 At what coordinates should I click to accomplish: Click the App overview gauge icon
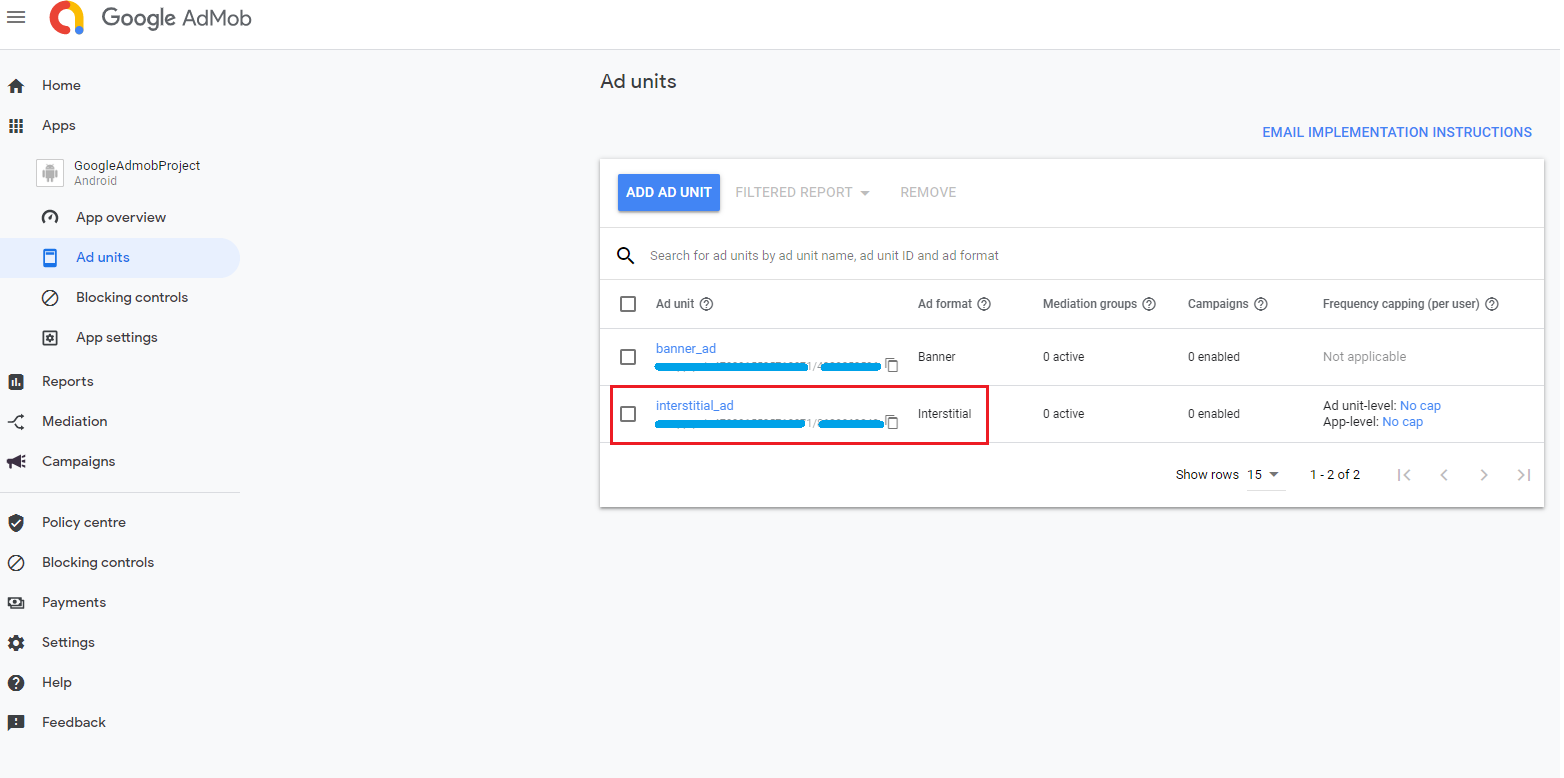[50, 217]
